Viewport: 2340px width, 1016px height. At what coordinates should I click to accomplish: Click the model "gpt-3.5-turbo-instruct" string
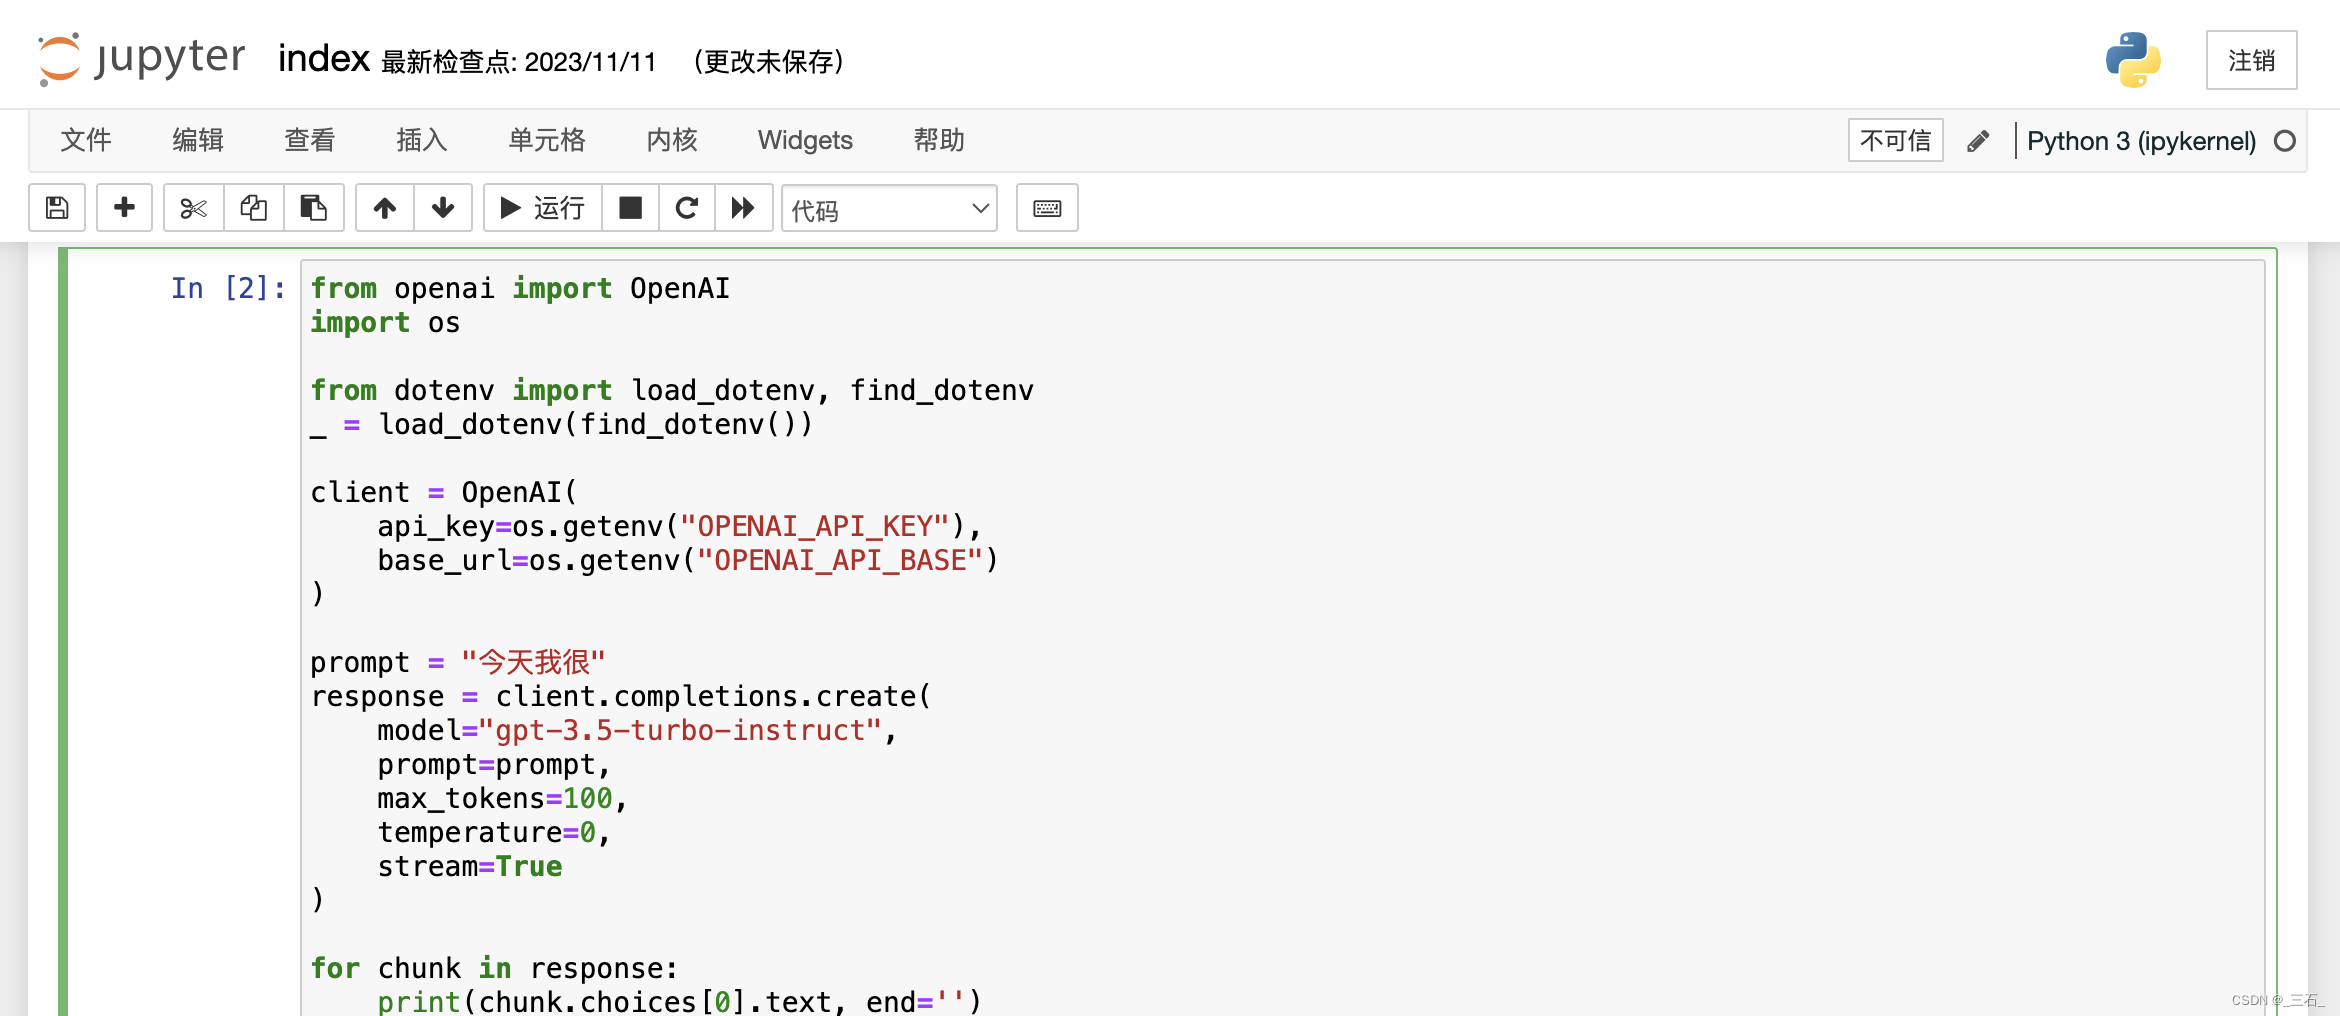click(680, 730)
